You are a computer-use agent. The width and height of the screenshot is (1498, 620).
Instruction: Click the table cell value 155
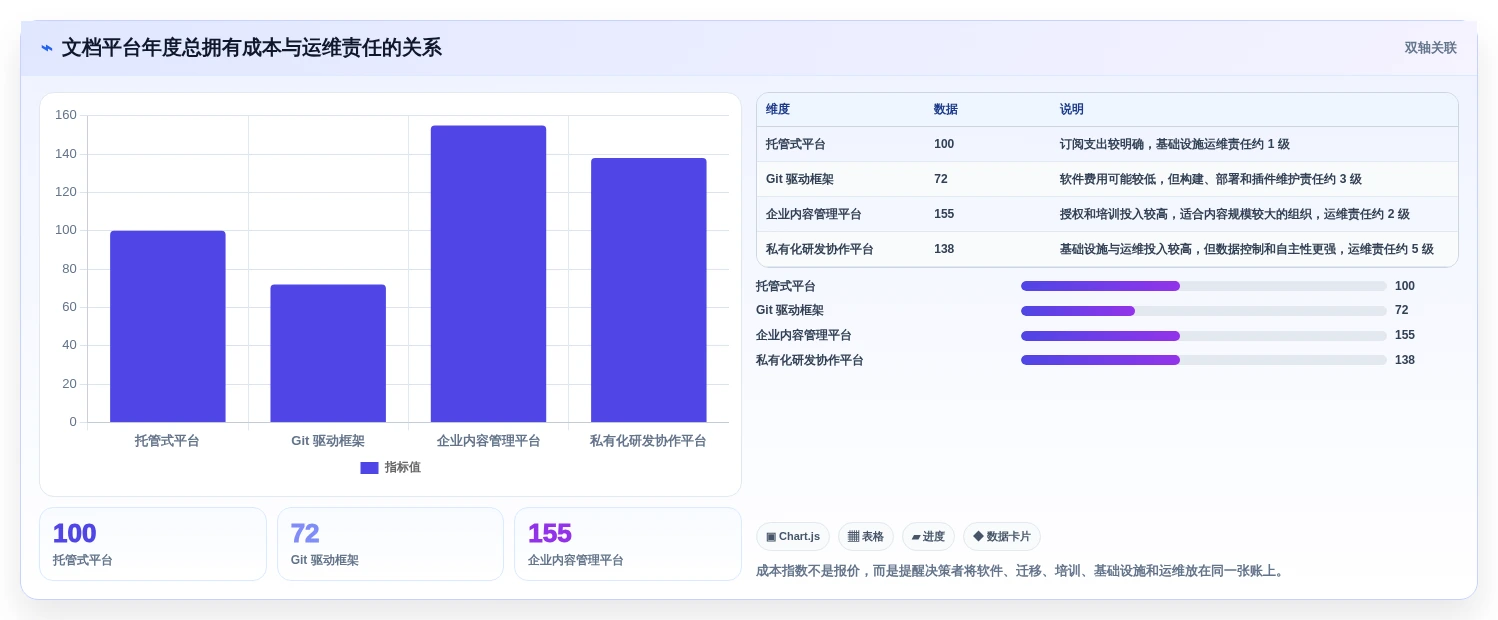pos(944,214)
